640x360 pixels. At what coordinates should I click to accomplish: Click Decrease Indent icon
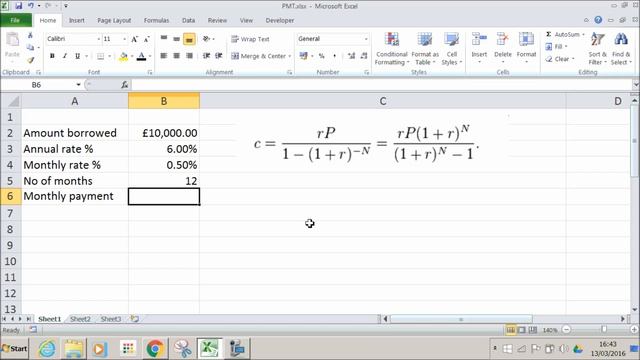207,56
